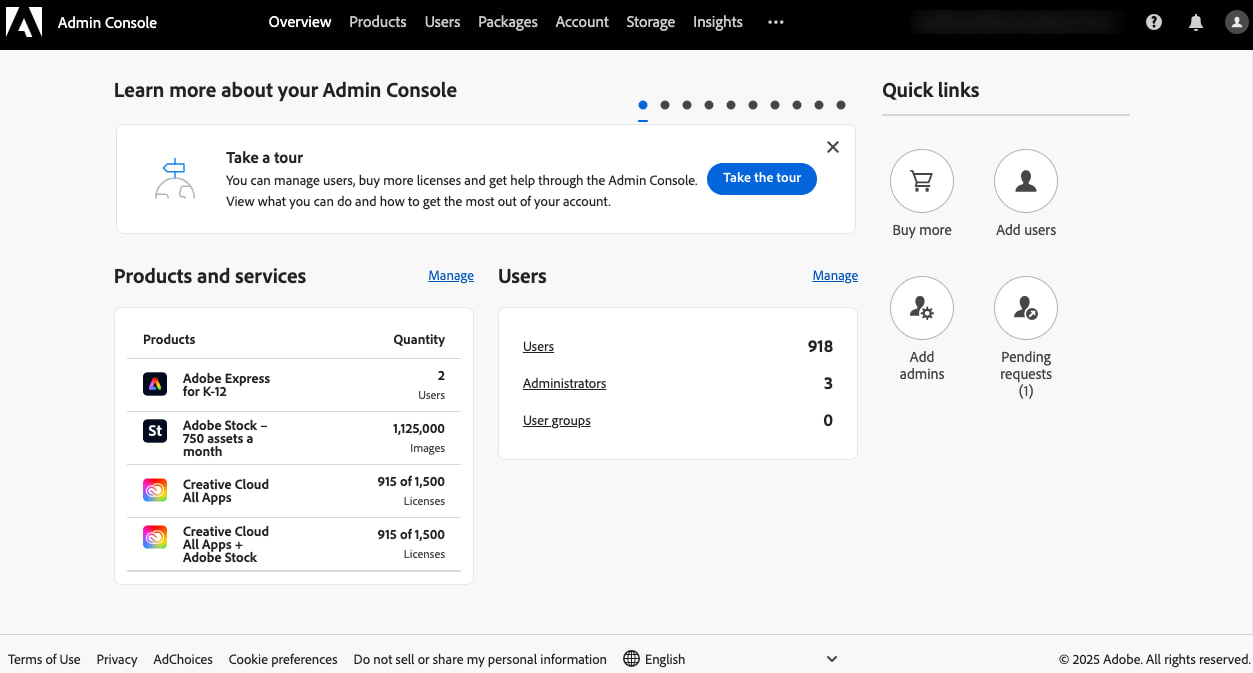Screen dimensions: 1253x673
Task: Click the Adobe logo in header
Action: pos(23,22)
